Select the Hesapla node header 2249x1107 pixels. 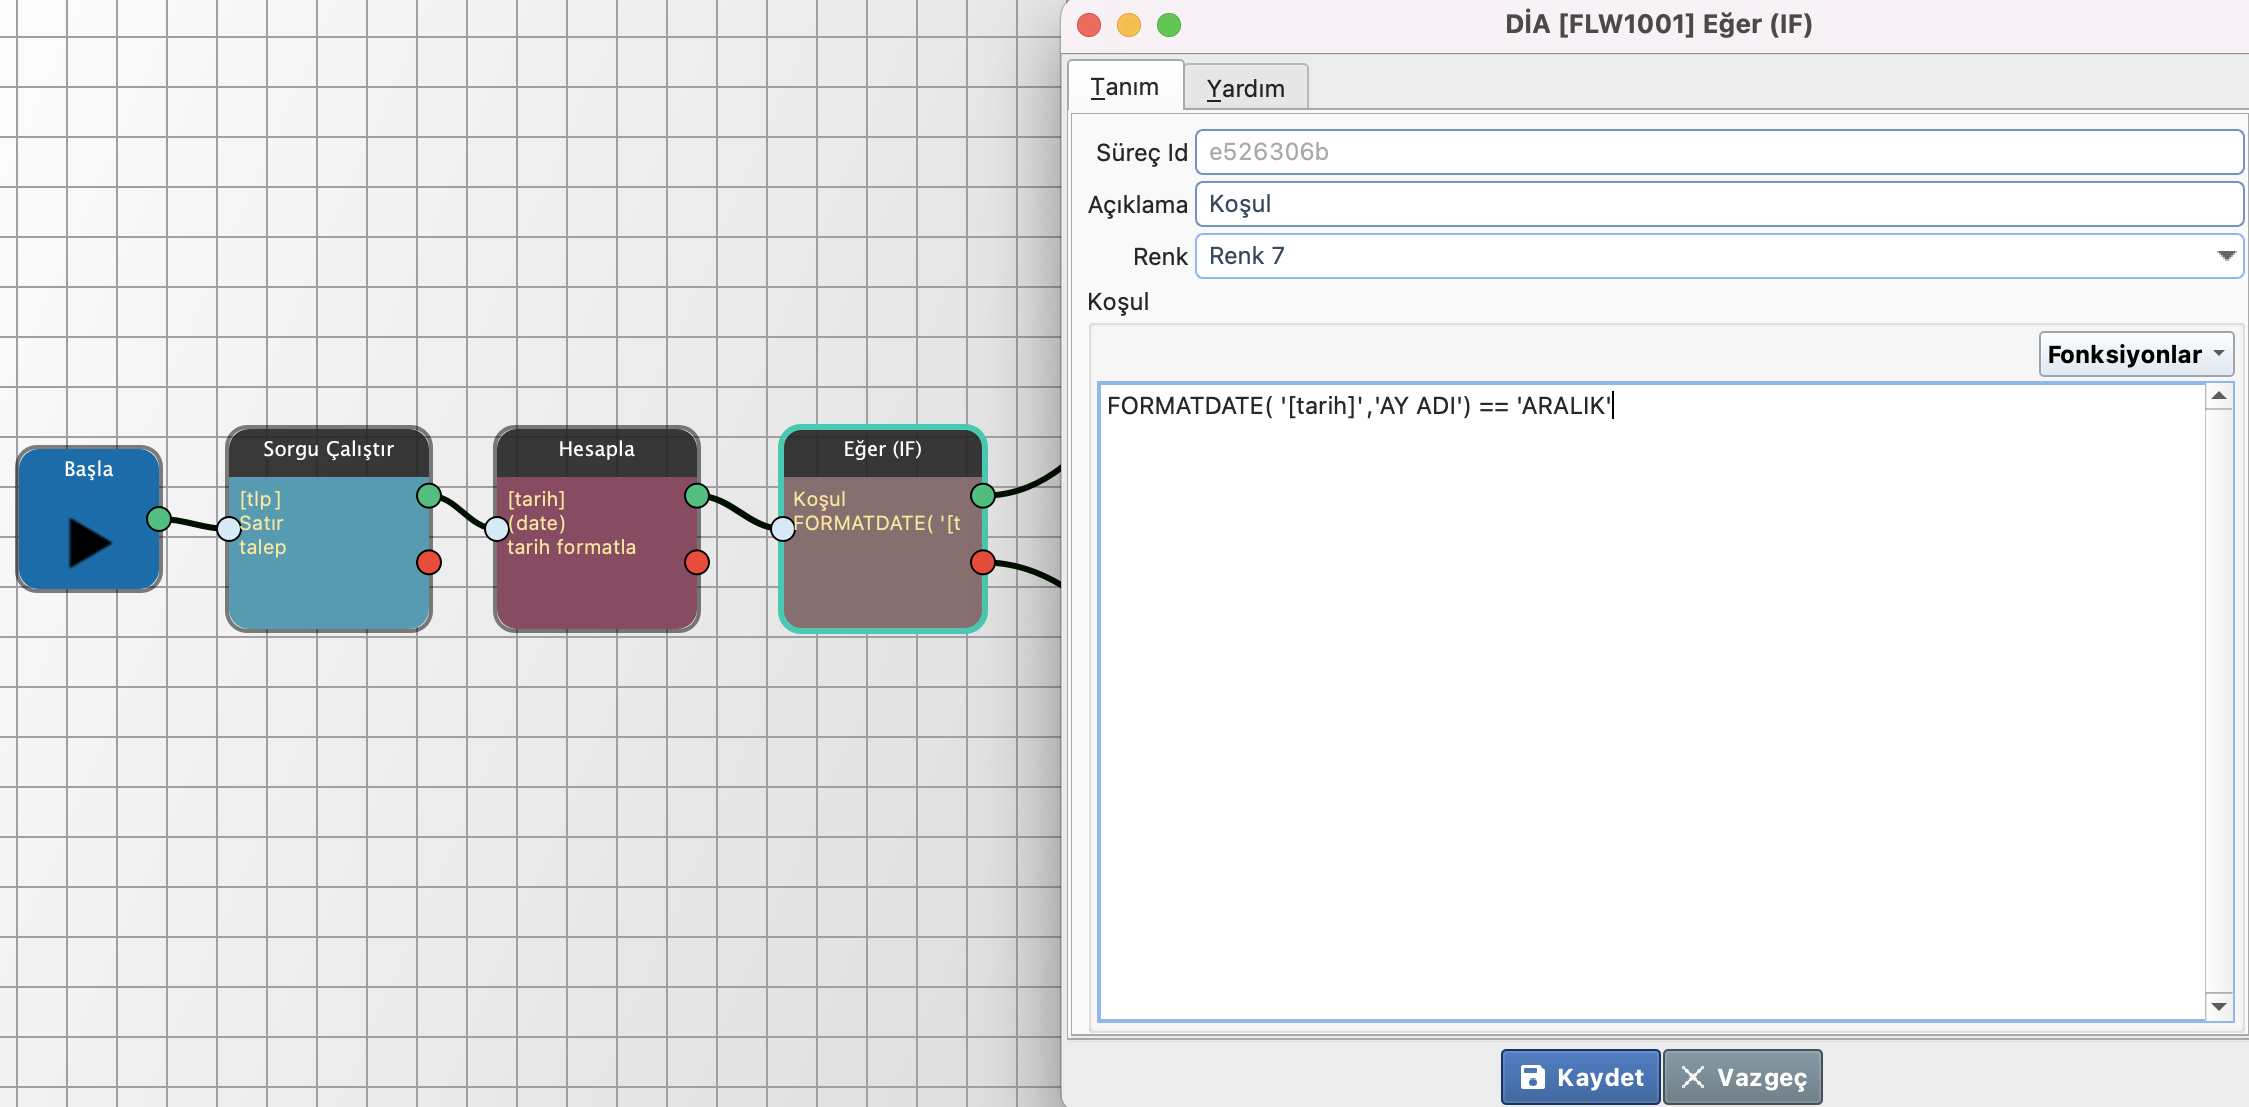pyautogui.click(x=597, y=449)
